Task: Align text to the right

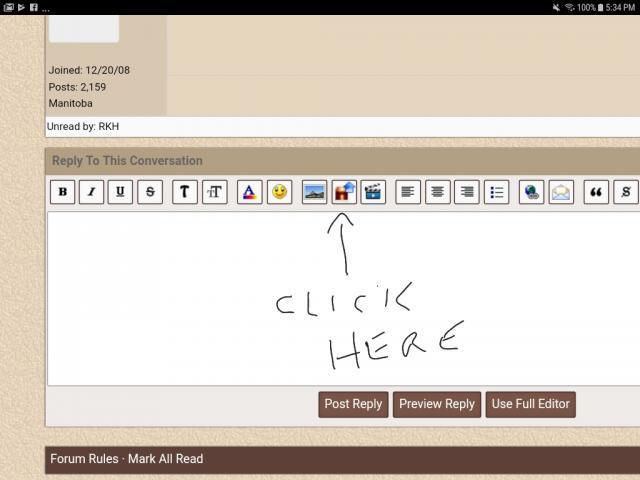Action: [x=466, y=192]
